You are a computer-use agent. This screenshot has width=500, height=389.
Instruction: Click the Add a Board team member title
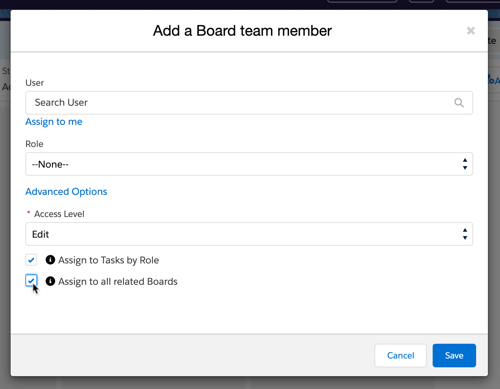tap(242, 31)
